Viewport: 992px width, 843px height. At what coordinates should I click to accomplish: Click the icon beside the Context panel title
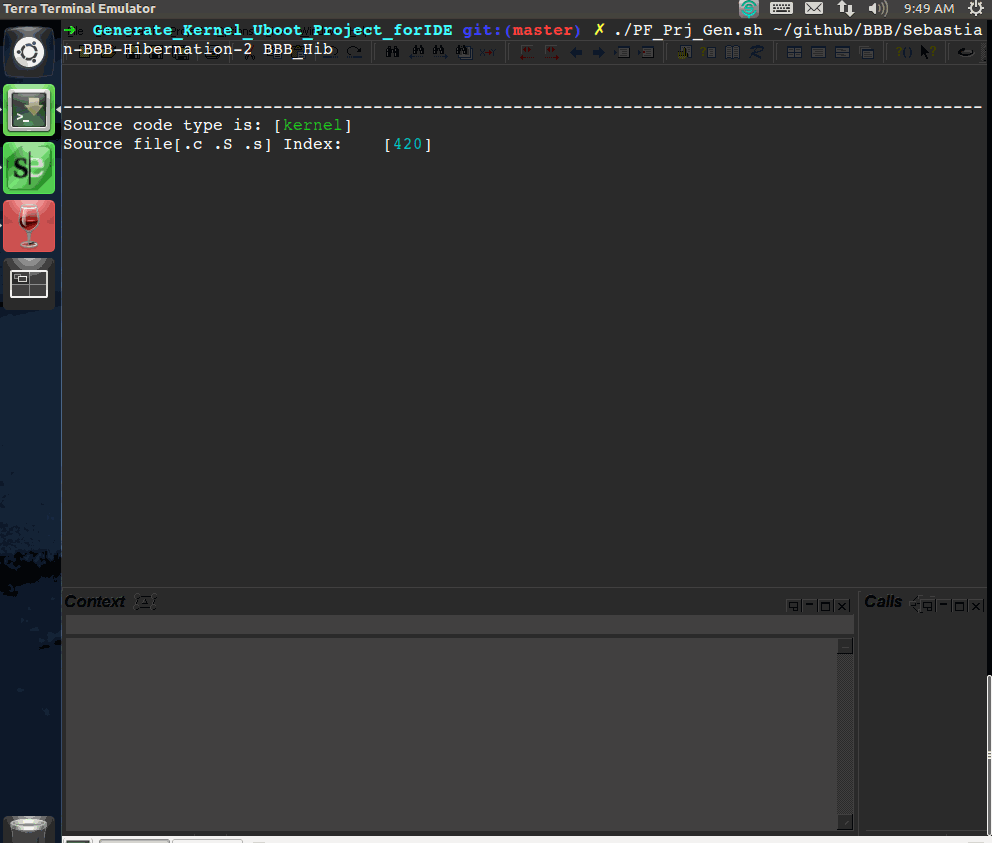pos(145,602)
